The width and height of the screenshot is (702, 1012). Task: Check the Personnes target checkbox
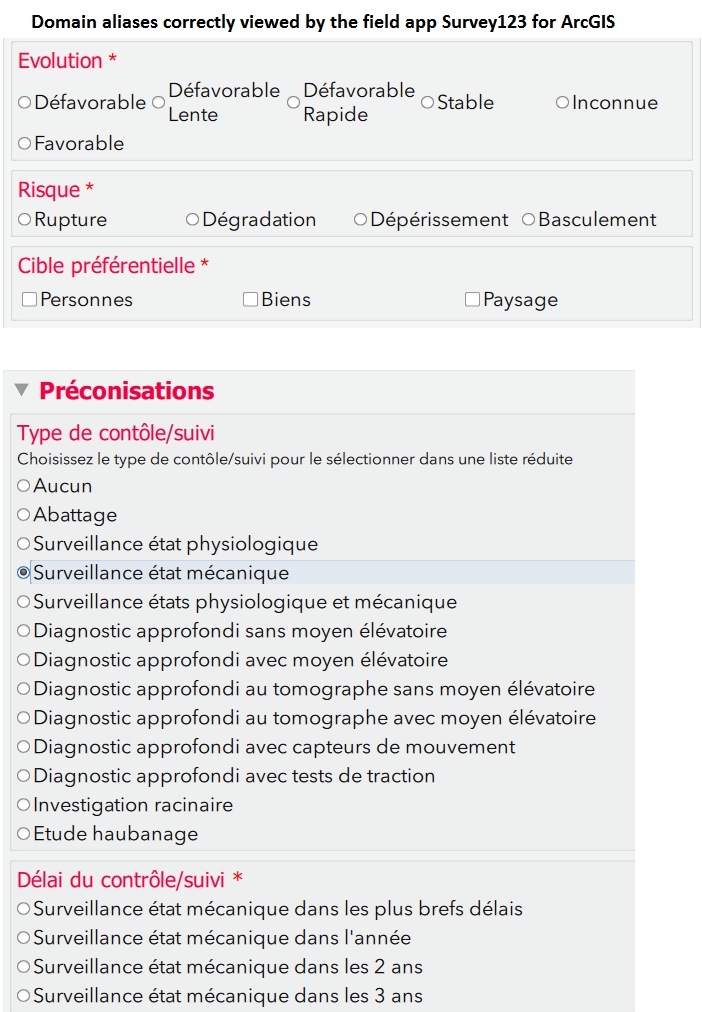pos(28,299)
